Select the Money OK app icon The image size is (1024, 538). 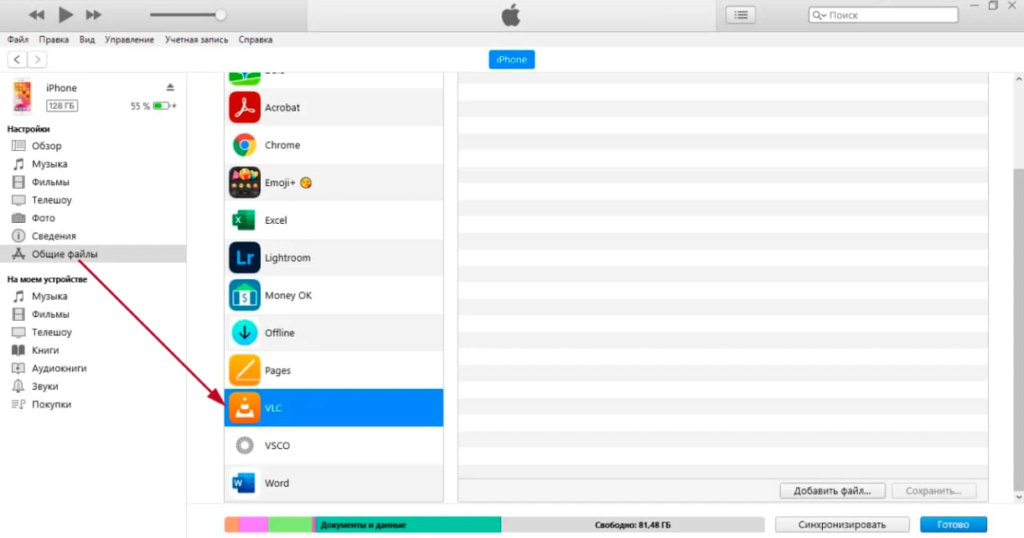click(244, 295)
